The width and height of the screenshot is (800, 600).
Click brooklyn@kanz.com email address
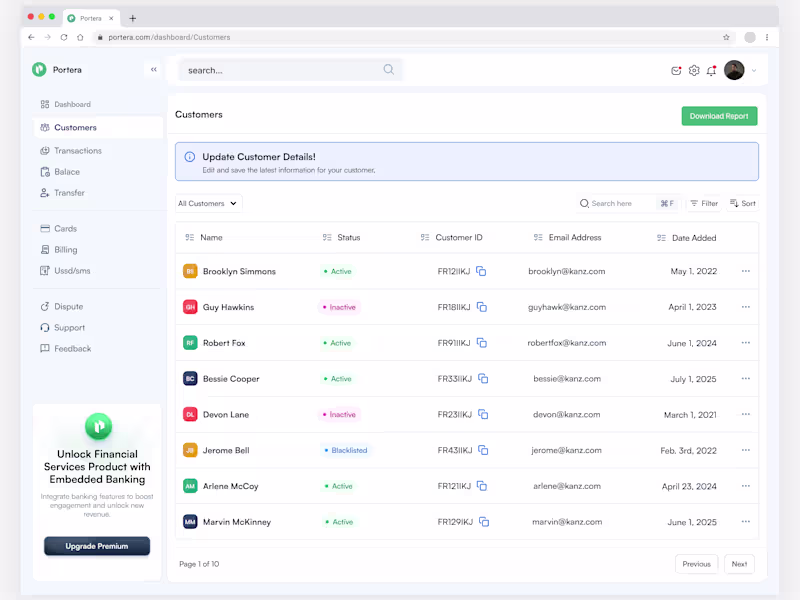pyautogui.click(x=566, y=271)
